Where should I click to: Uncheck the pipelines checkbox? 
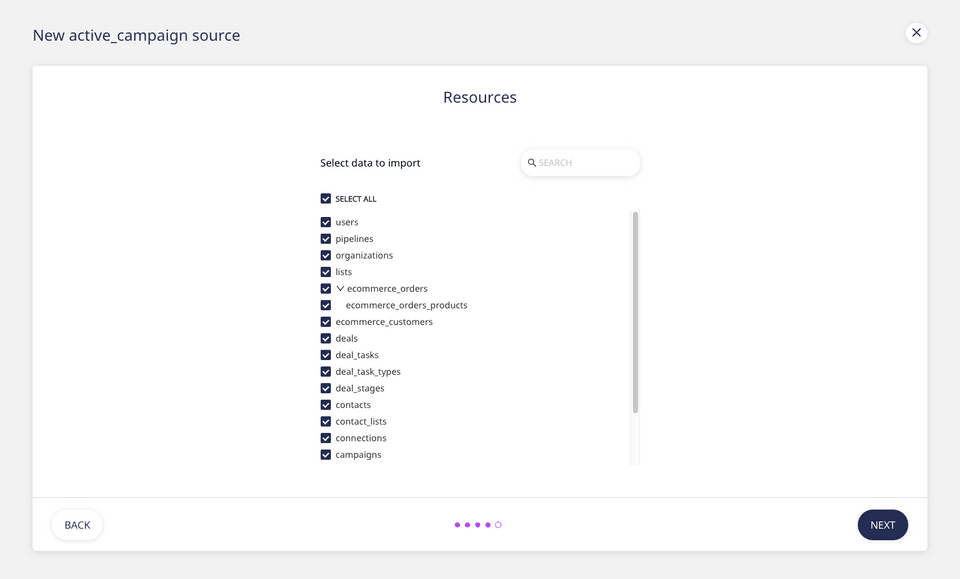325,238
